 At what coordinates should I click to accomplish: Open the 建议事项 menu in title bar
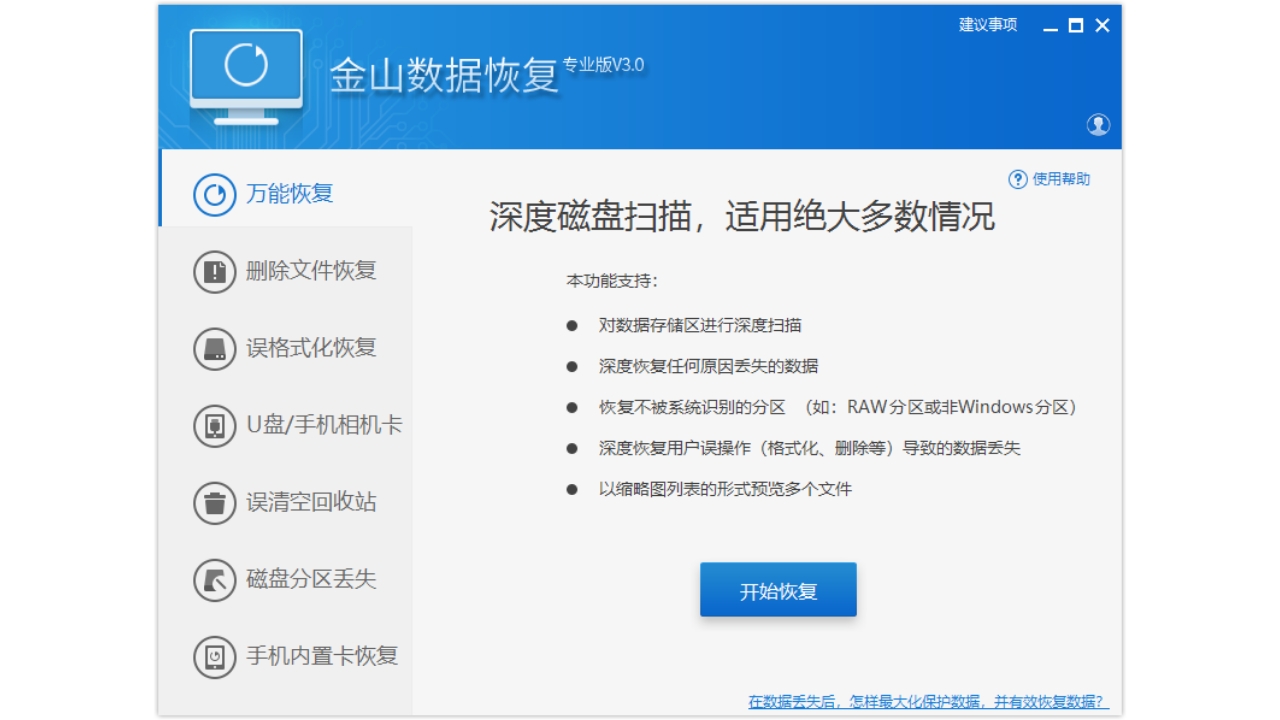tap(988, 25)
